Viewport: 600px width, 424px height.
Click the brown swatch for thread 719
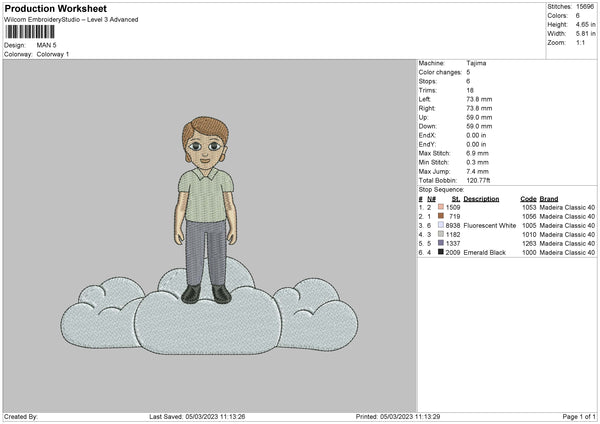[440, 216]
